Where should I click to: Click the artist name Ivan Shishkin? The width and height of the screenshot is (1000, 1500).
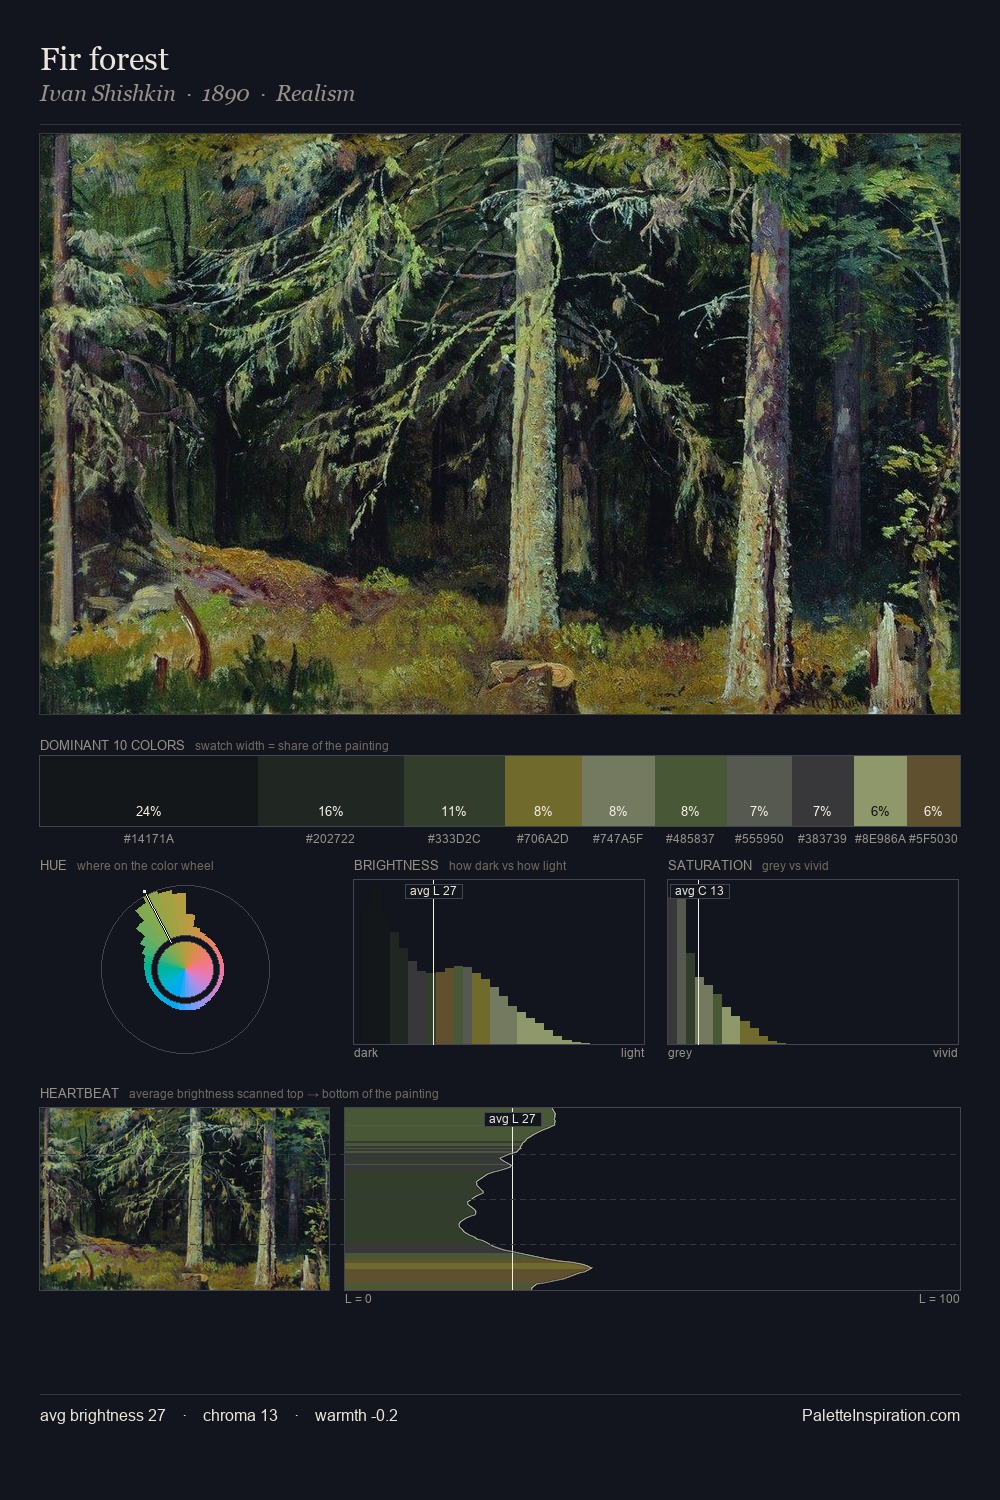(107, 93)
